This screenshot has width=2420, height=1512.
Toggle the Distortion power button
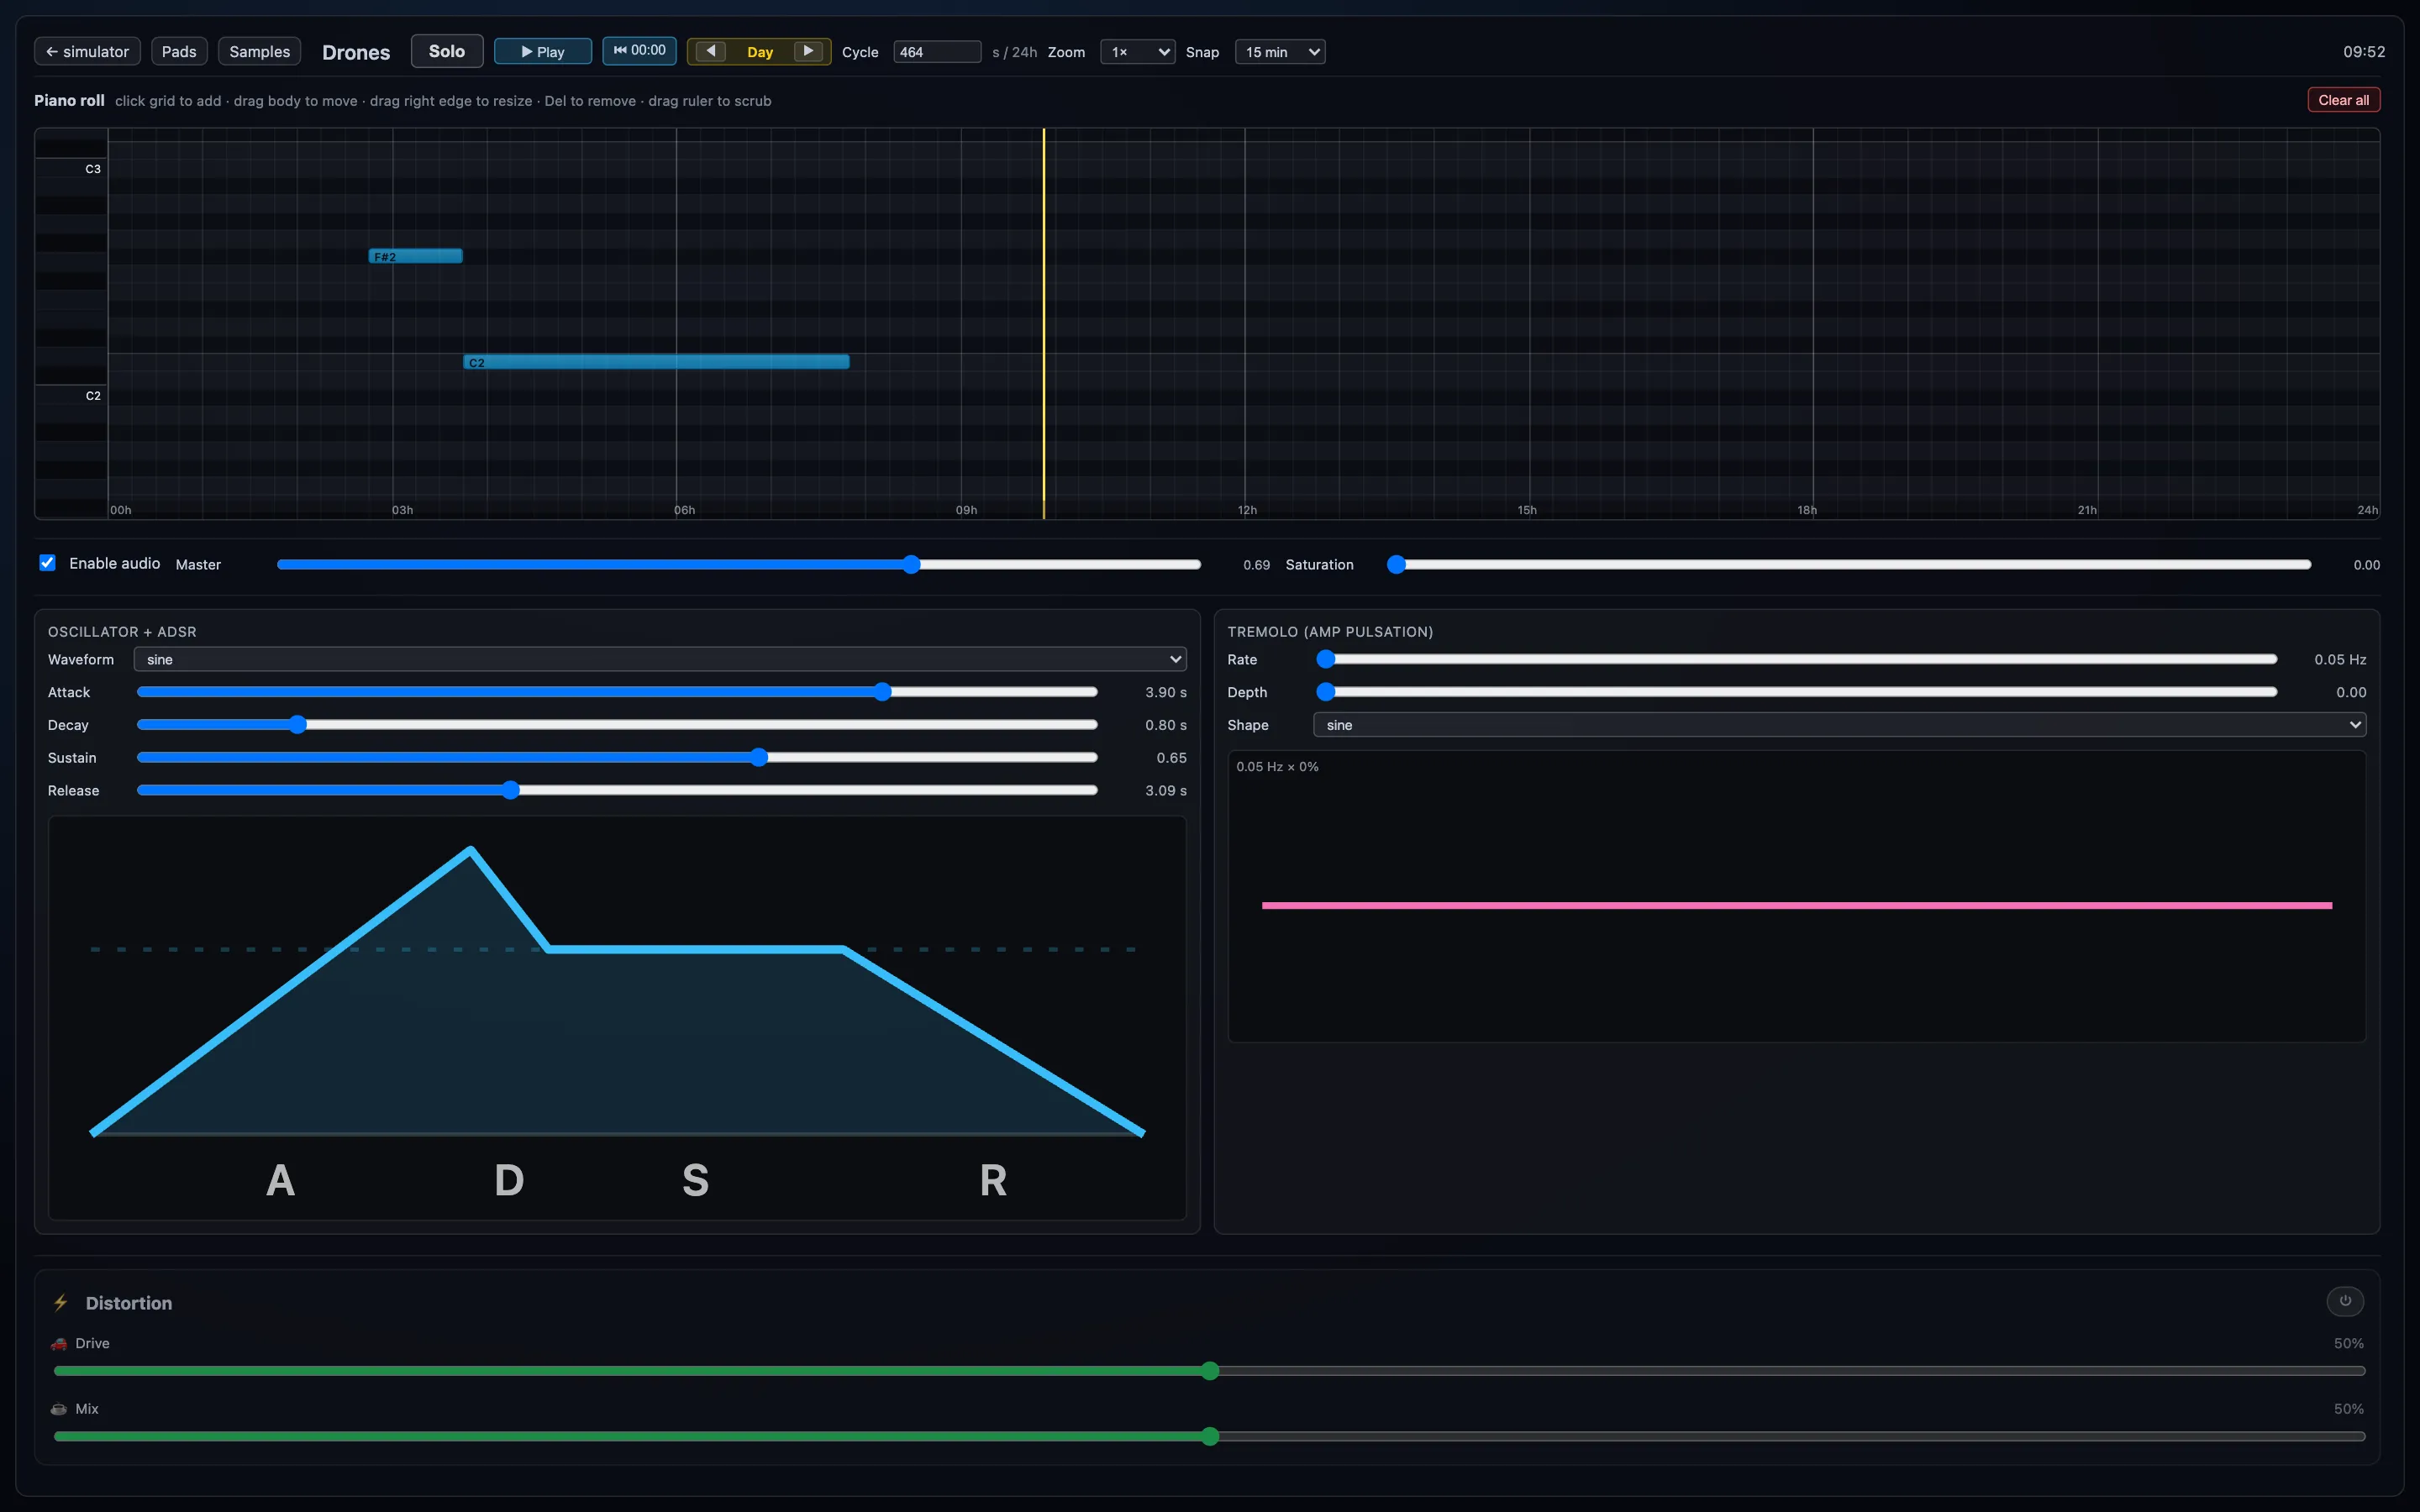click(2345, 1301)
